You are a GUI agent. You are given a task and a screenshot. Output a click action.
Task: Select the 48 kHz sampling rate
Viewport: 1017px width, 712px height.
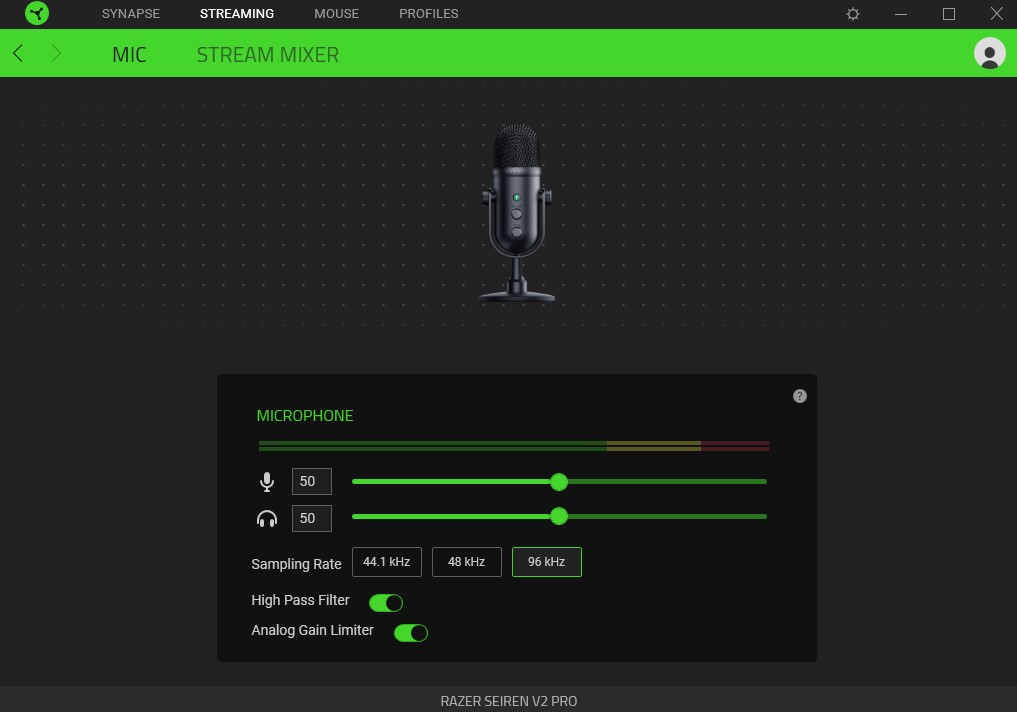point(466,562)
